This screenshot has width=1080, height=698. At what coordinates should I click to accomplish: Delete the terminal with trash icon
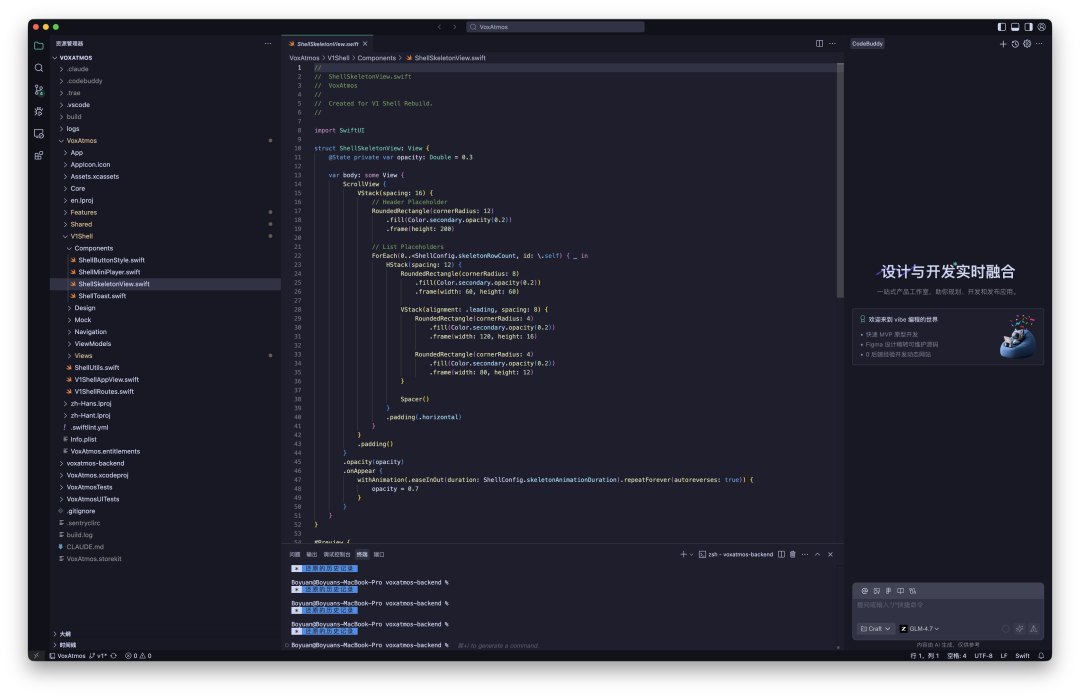793,554
